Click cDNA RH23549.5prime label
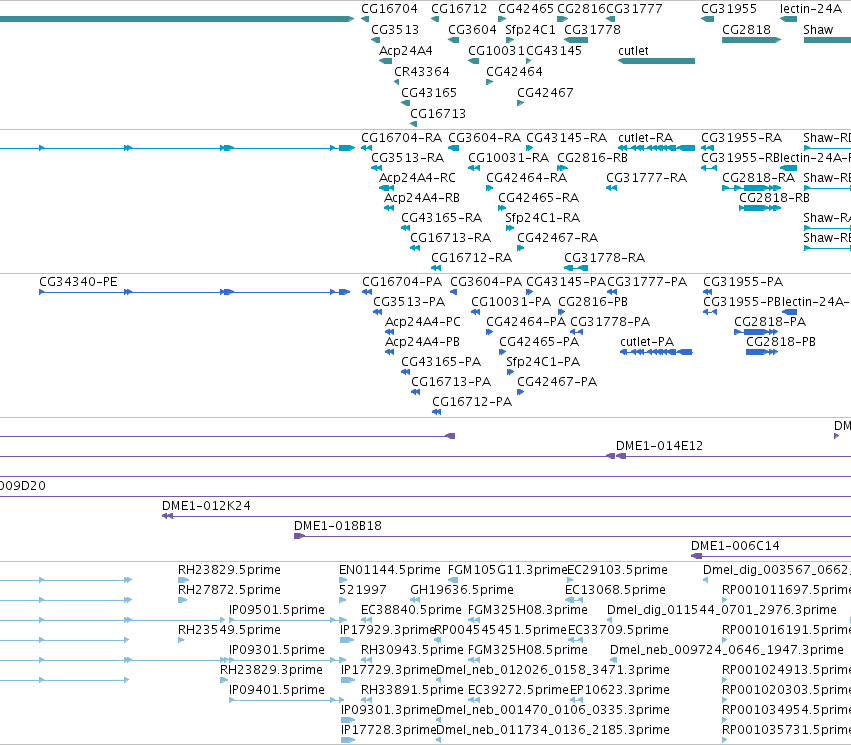The image size is (851, 745). [229, 631]
